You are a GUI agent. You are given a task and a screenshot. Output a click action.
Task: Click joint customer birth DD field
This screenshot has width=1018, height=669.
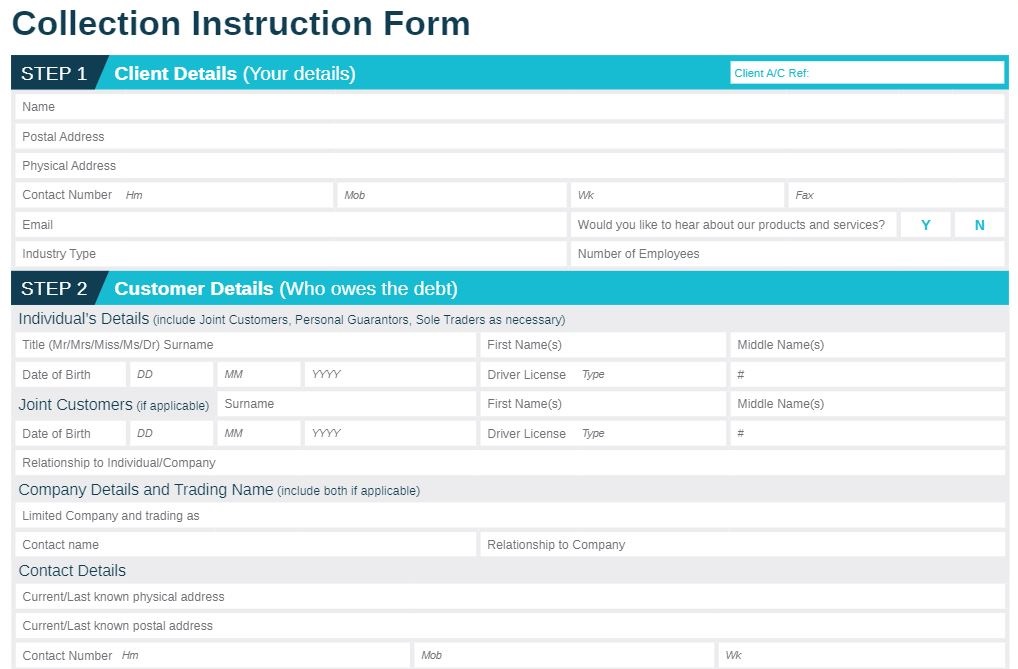(x=171, y=433)
